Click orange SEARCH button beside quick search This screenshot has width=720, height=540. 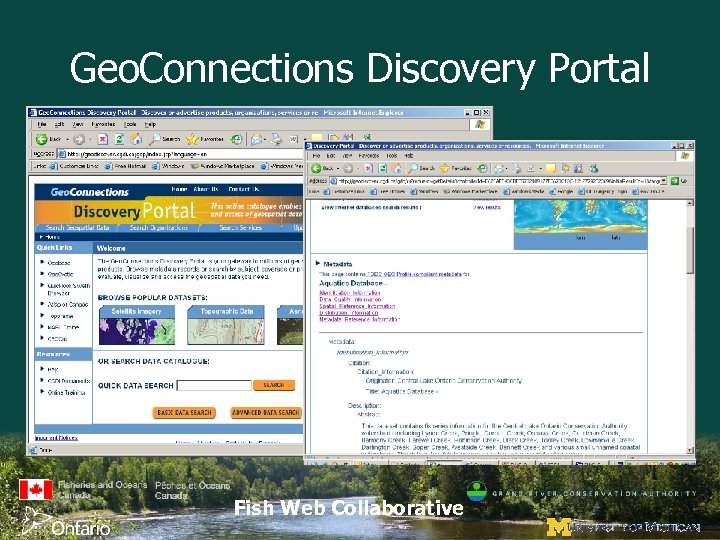click(274, 385)
